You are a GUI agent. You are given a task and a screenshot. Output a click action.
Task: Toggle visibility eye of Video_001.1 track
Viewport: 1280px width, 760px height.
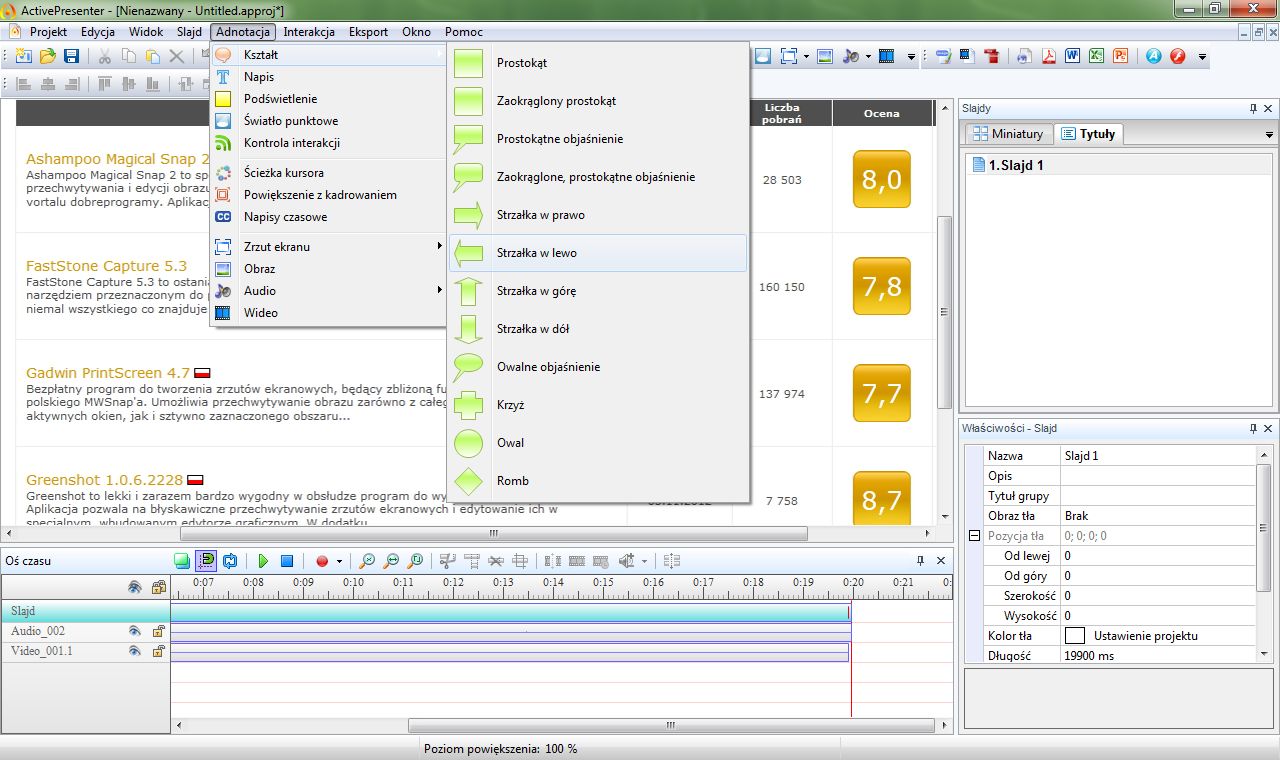(135, 651)
